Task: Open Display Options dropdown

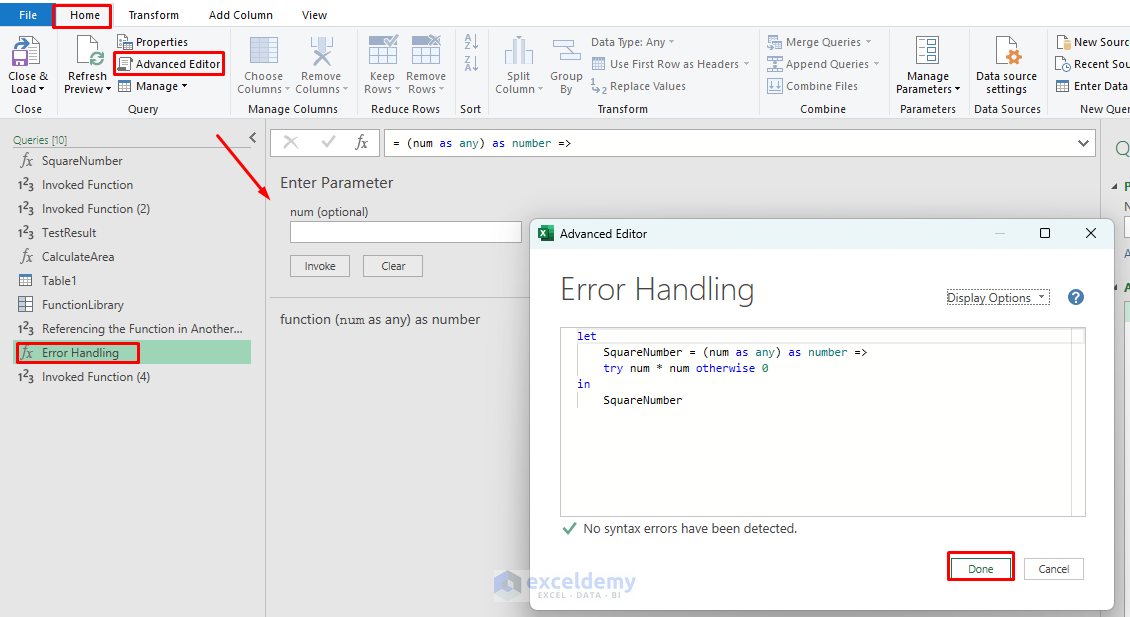Action: [x=997, y=297]
